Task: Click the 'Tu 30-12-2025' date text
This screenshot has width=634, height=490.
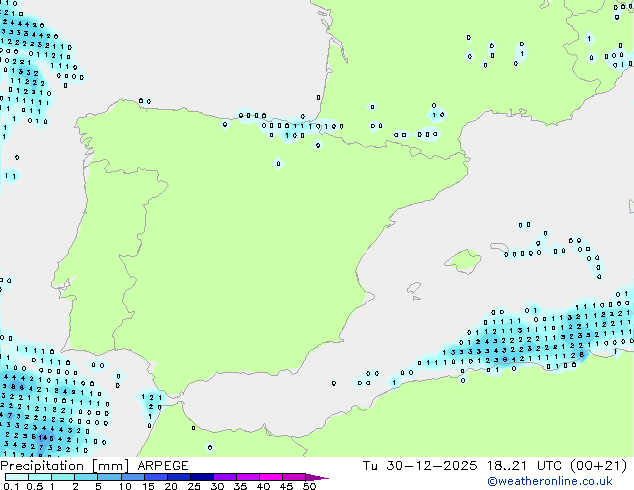Action: click(x=420, y=466)
